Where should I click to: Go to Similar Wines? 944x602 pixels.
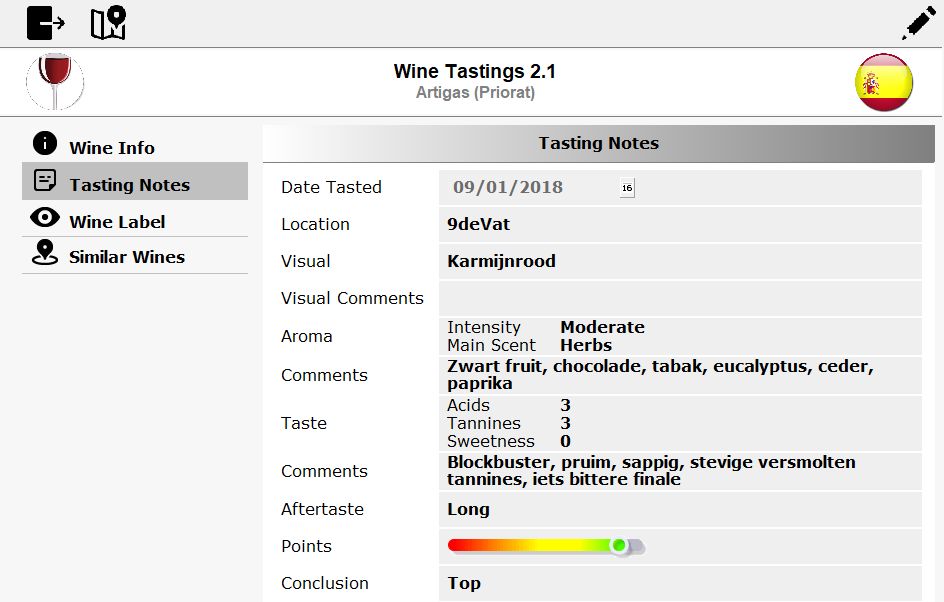click(x=135, y=255)
